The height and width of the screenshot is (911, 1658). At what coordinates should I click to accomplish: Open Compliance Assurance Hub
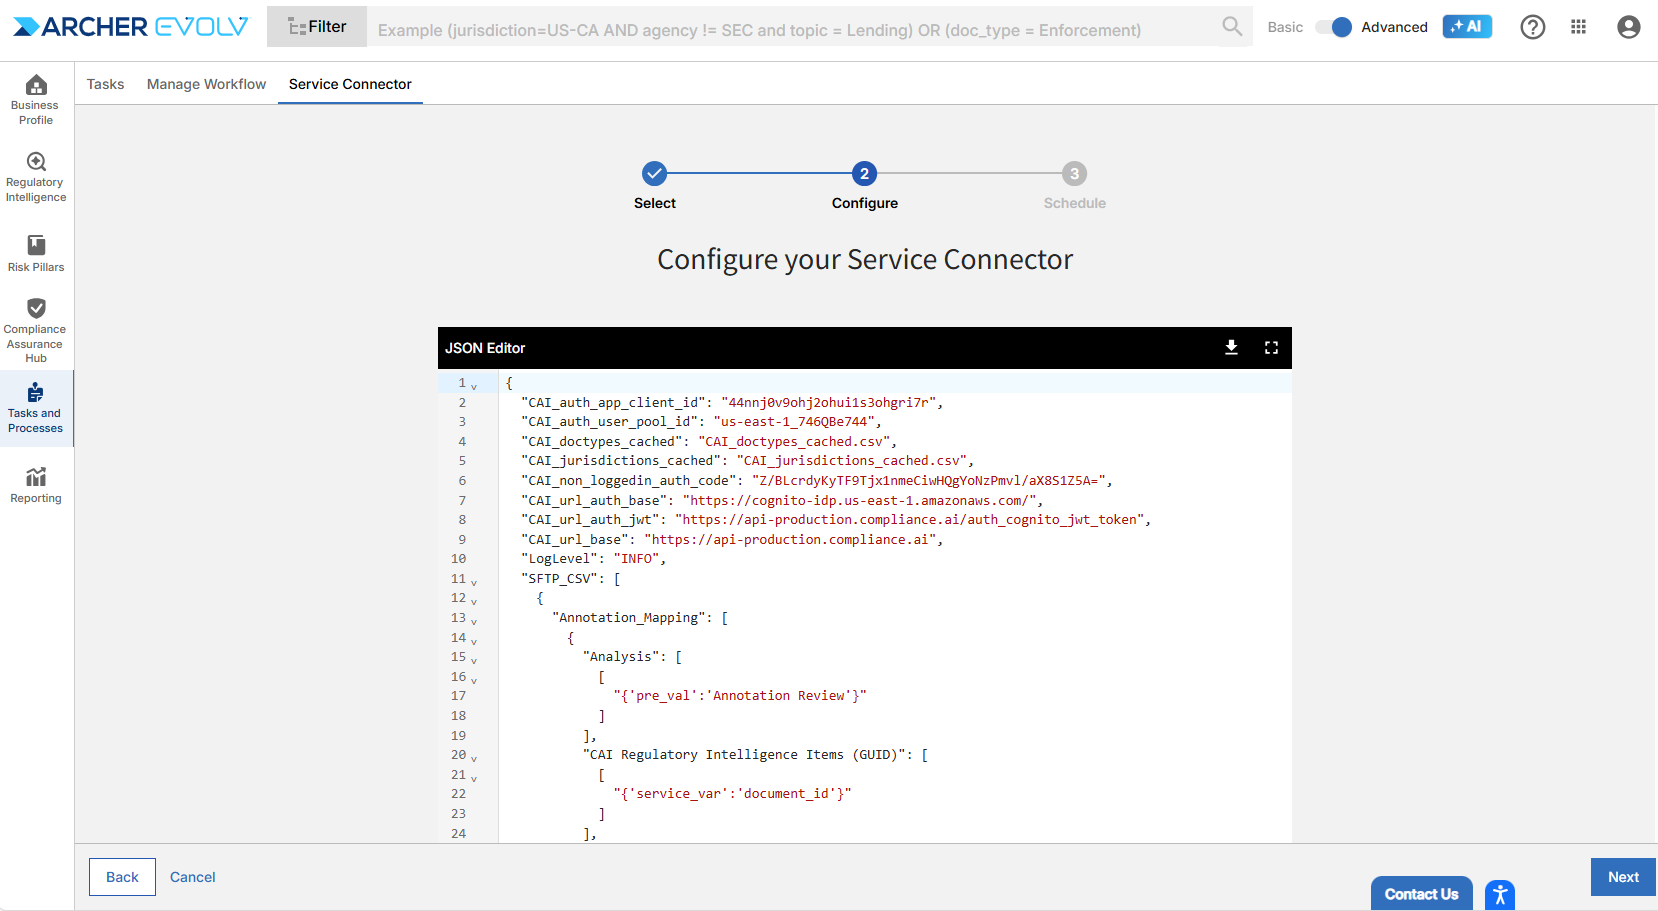pos(36,330)
